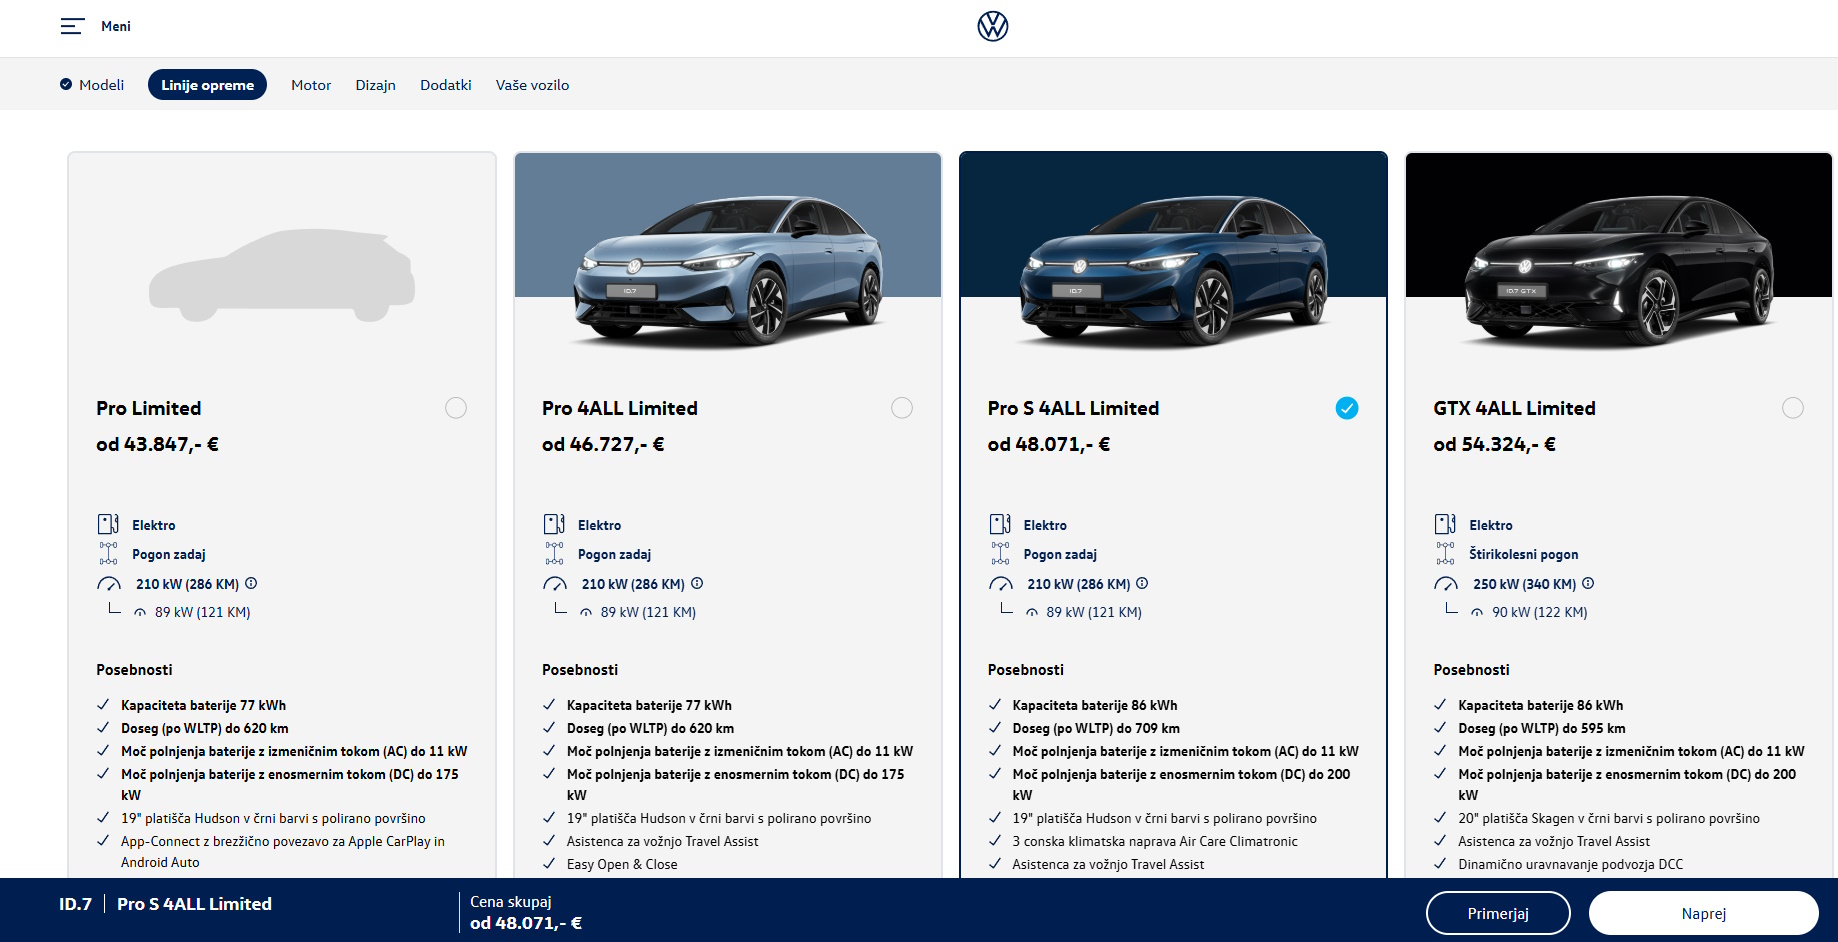Click Elektro charging icon in Pro Limited card
This screenshot has height=942, width=1838.
108,524
